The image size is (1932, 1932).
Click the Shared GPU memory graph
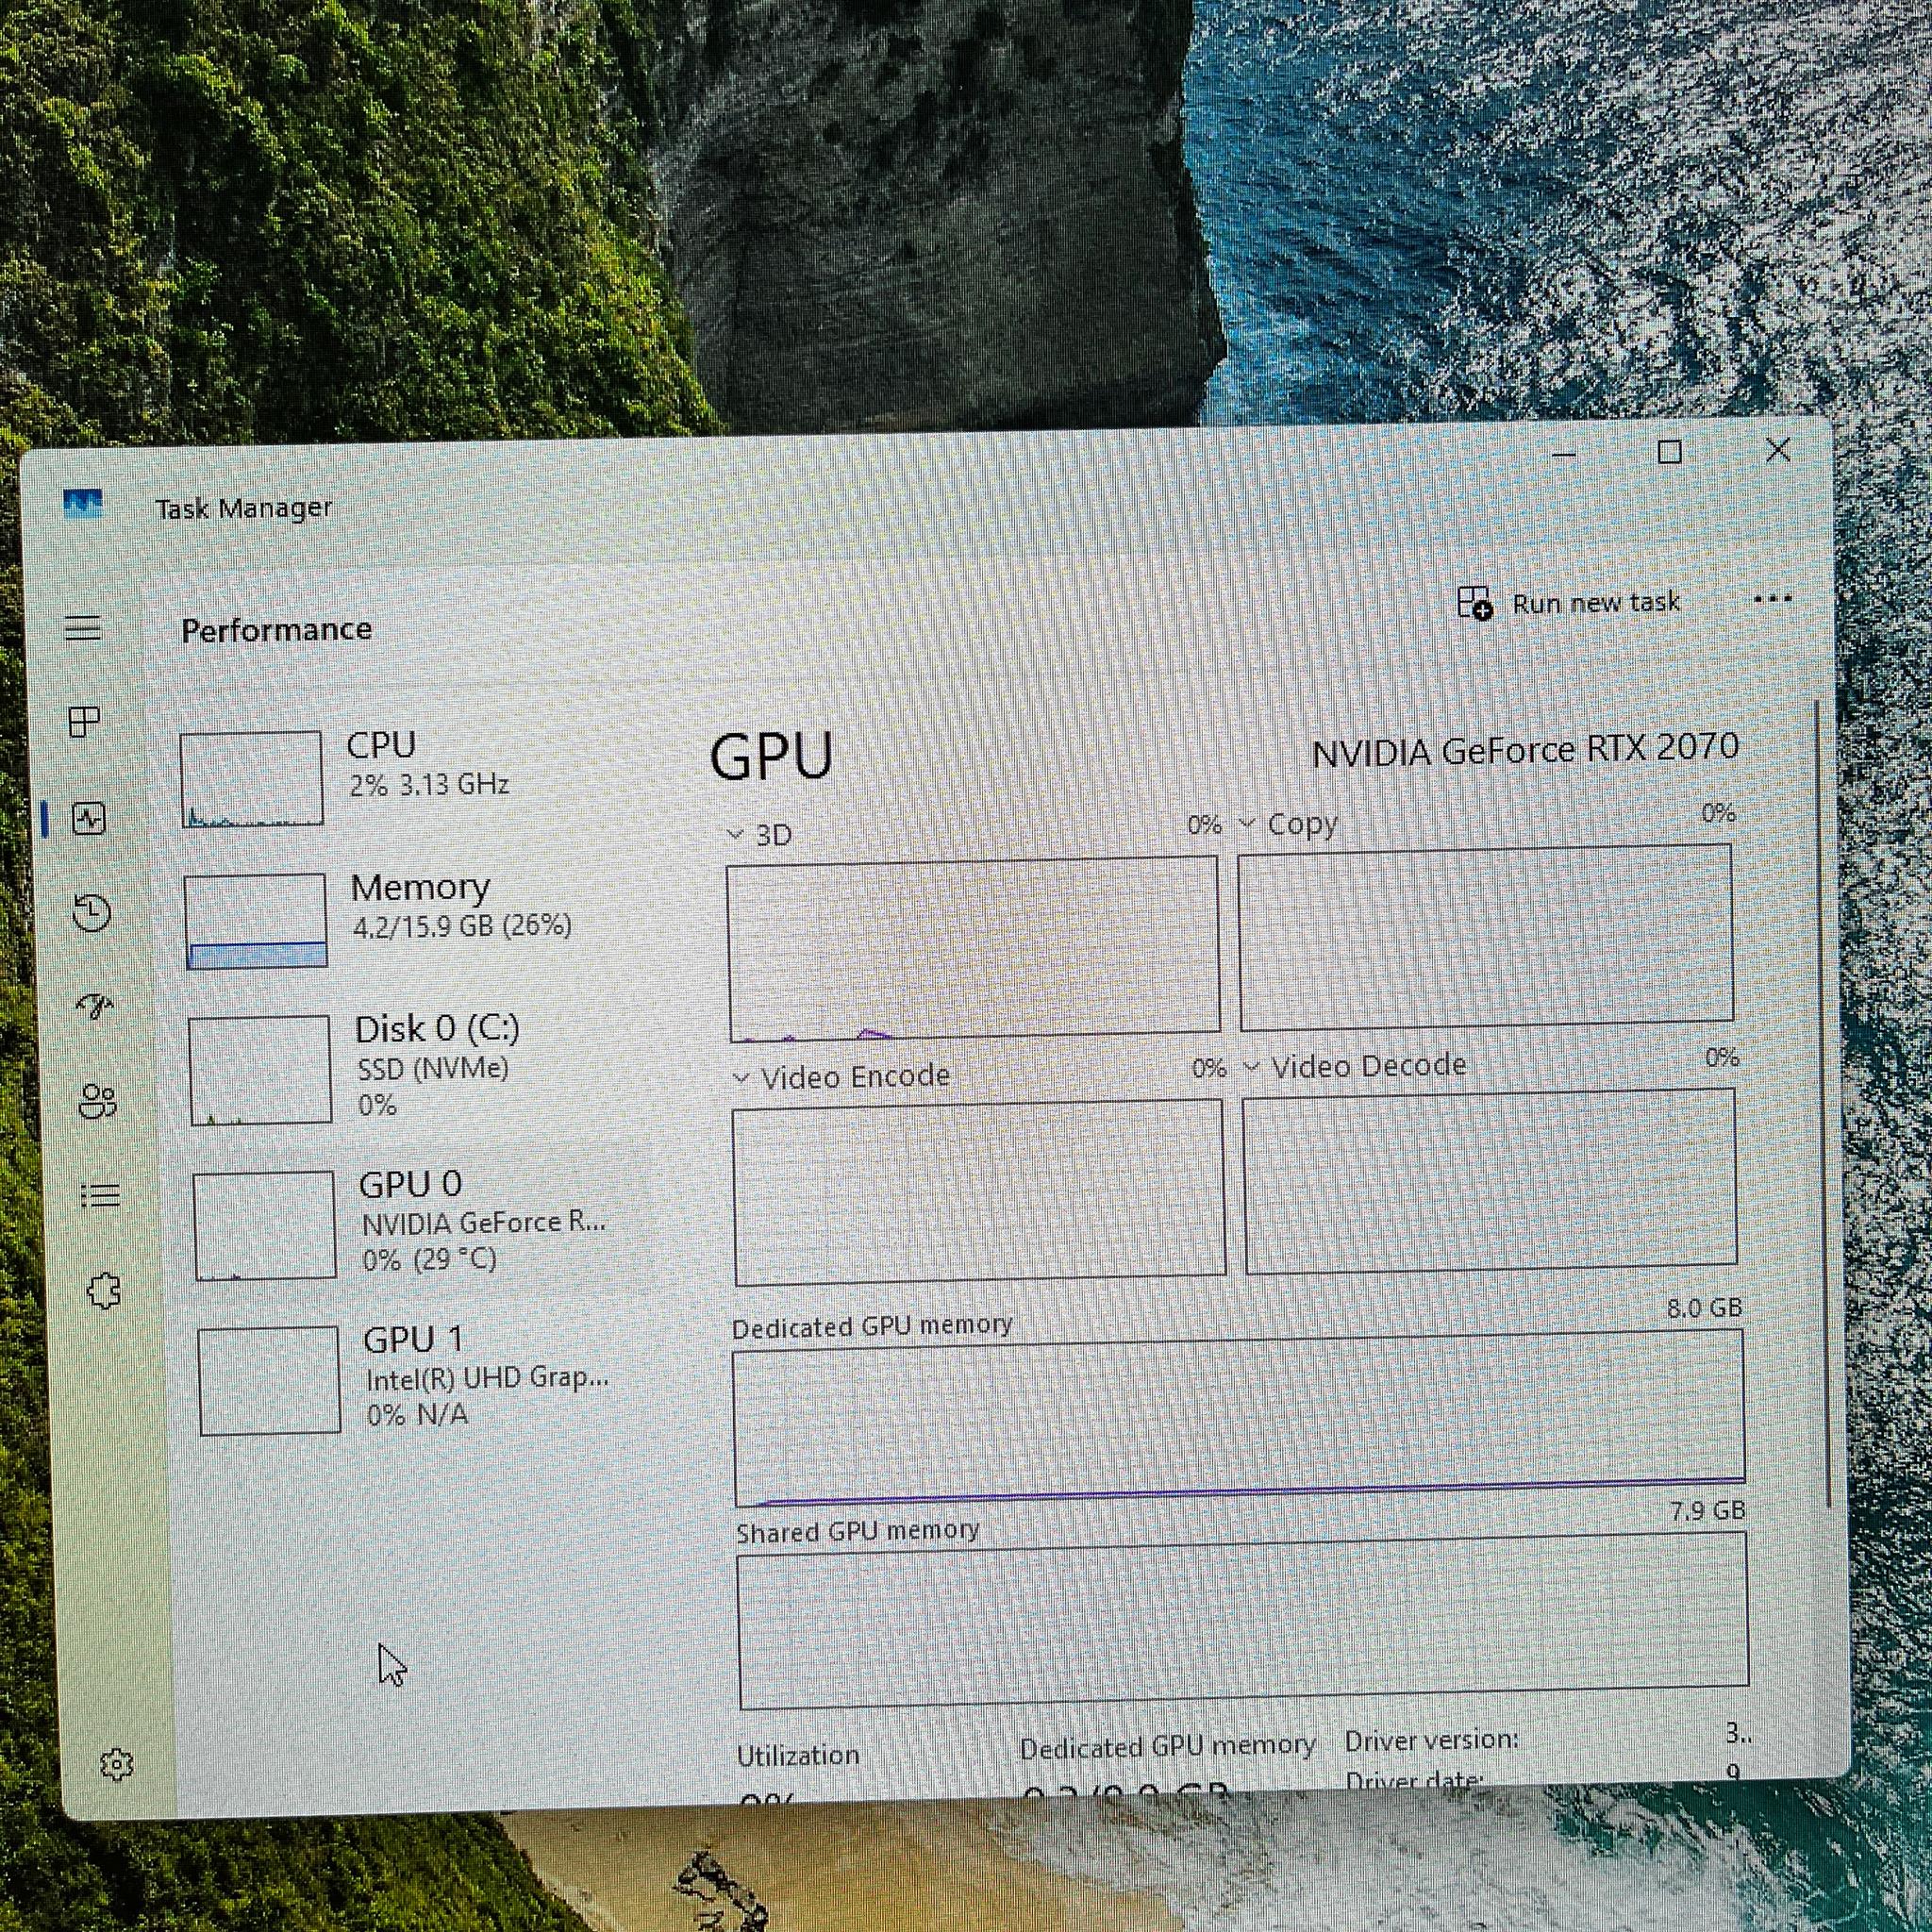click(x=1243, y=1620)
